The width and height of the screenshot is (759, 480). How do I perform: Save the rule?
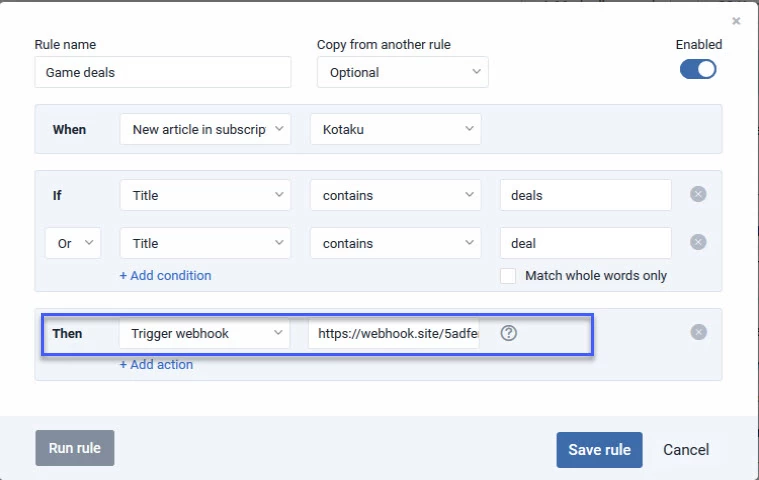(599, 450)
